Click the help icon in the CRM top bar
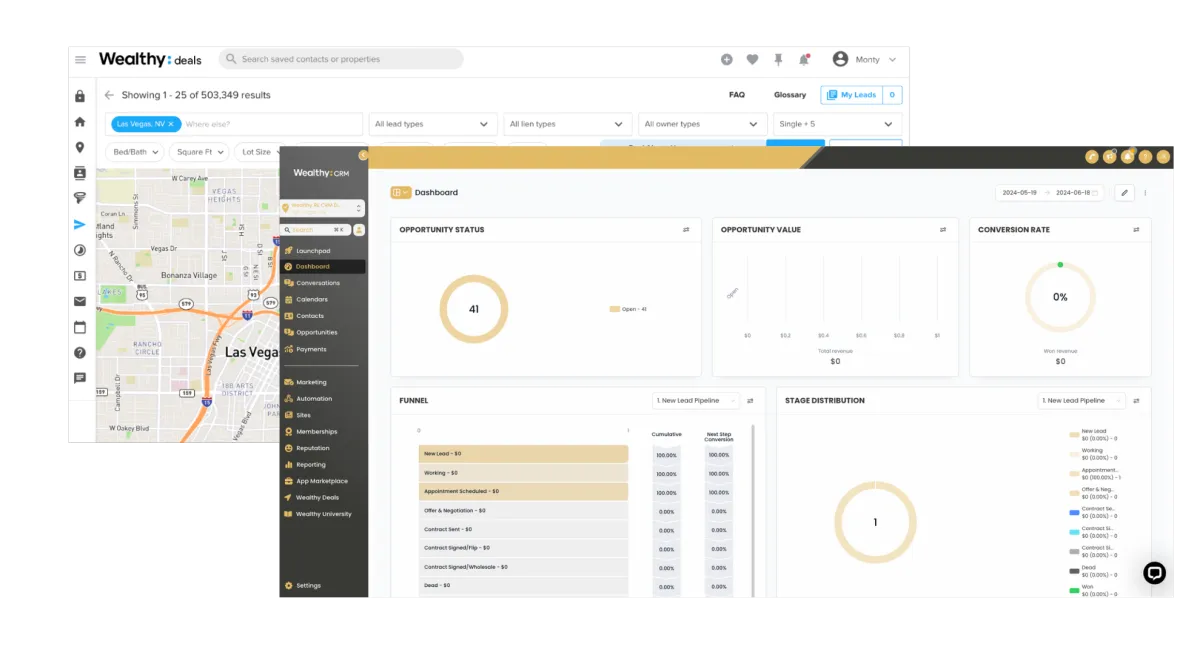Image resolution: width=1200 pixels, height=650 pixels. (1146, 156)
